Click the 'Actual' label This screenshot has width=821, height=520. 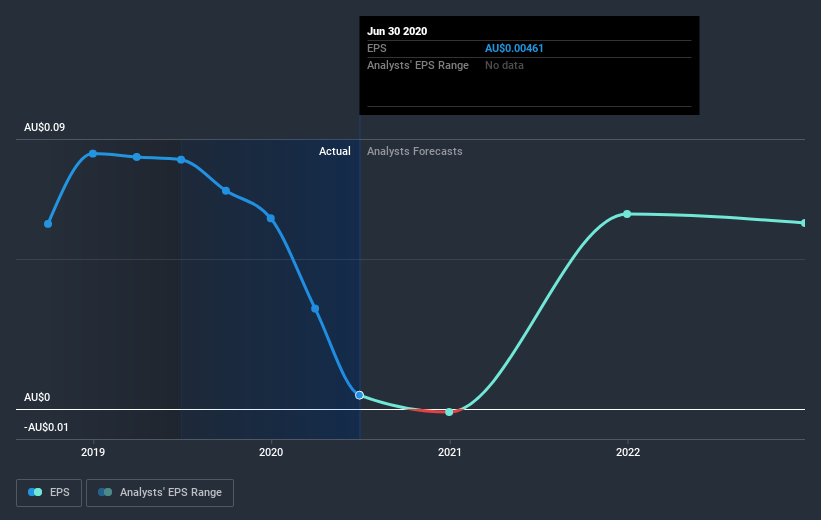tap(335, 151)
